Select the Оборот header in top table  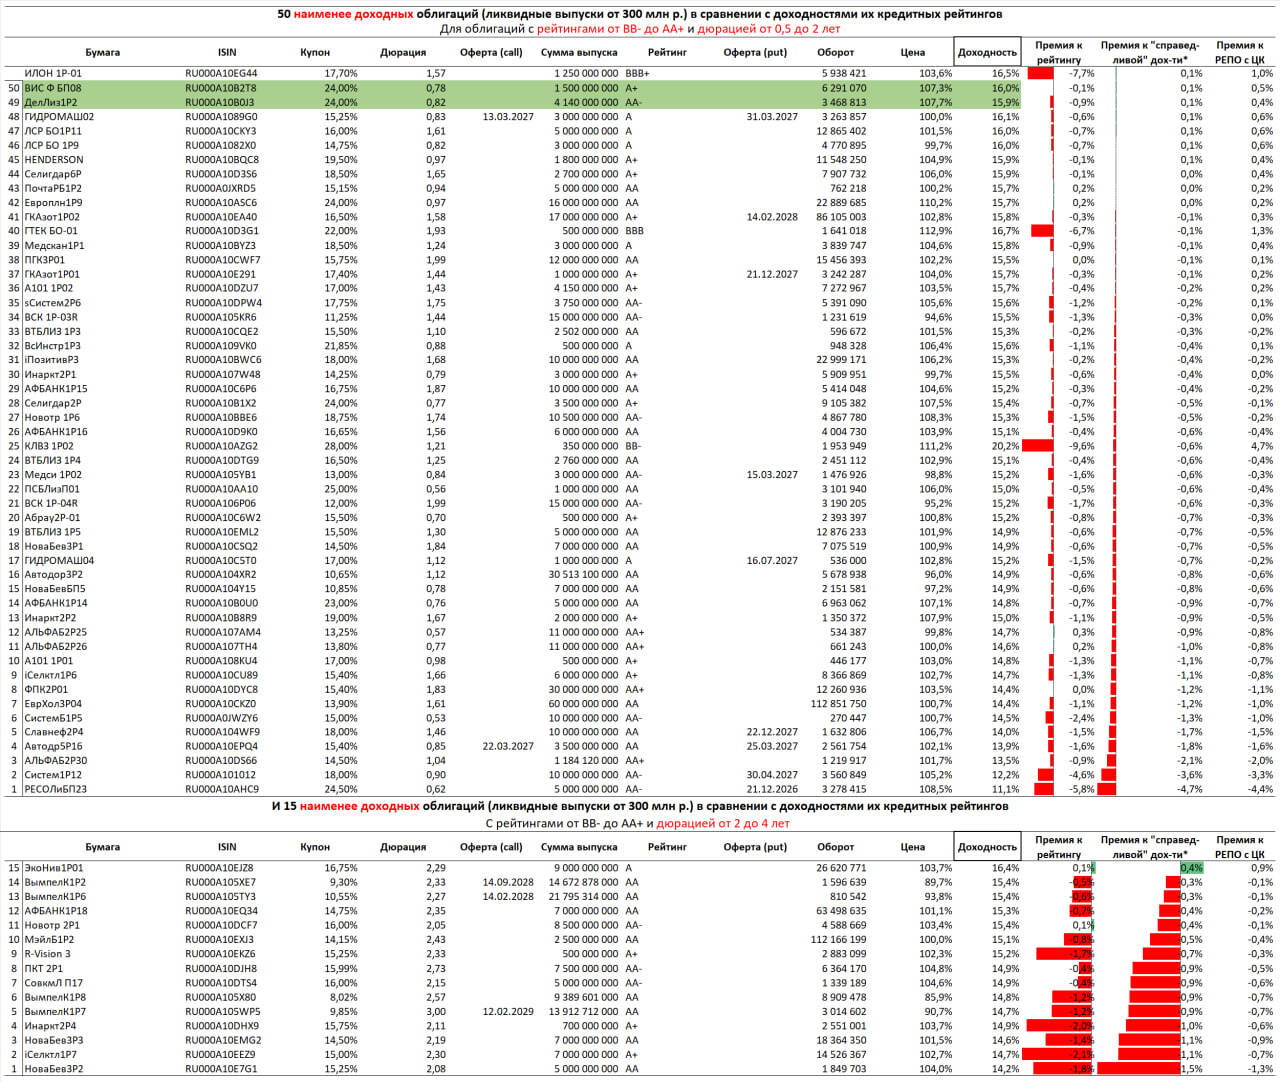pos(835,52)
